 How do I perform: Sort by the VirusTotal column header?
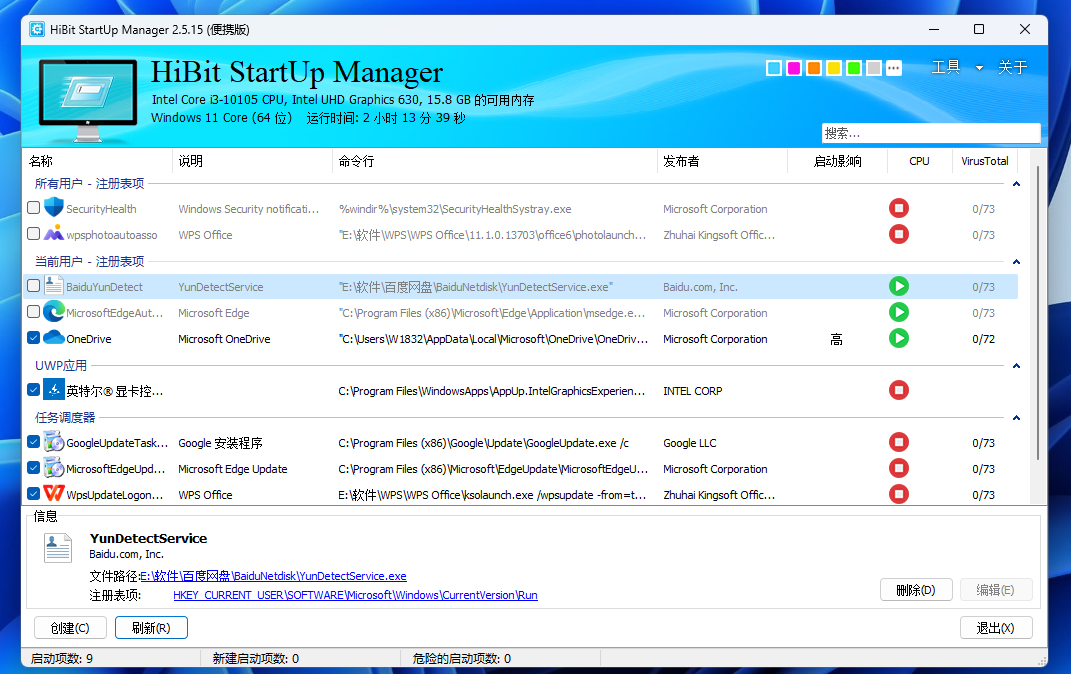pyautogui.click(x=985, y=161)
